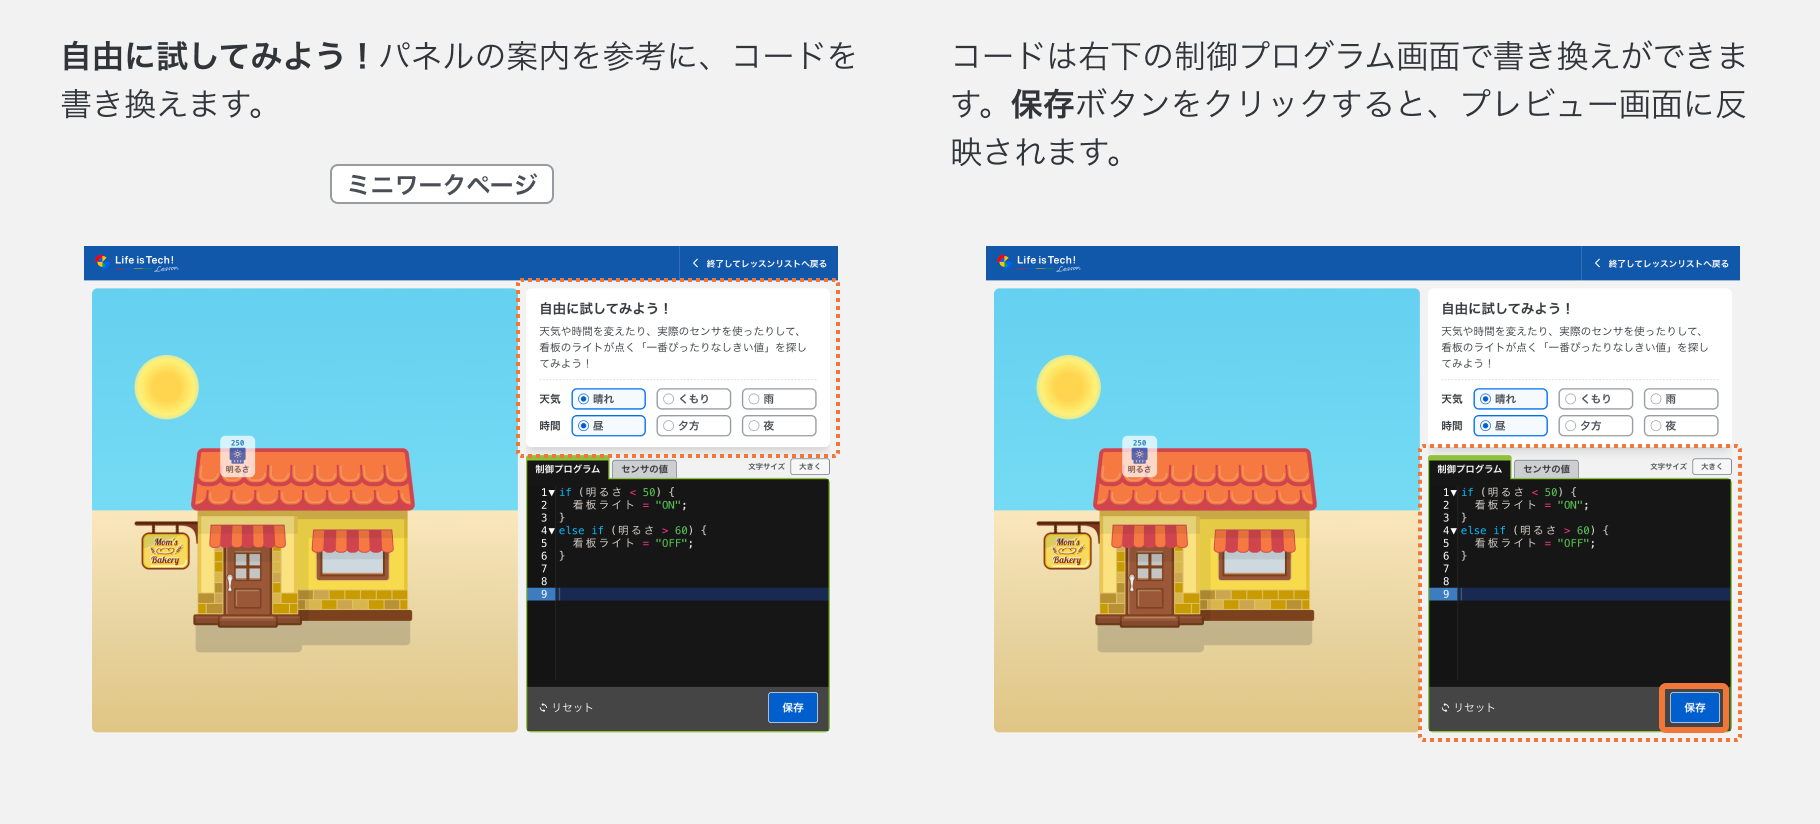Select the くもり weather option in left screenshot

693,399
